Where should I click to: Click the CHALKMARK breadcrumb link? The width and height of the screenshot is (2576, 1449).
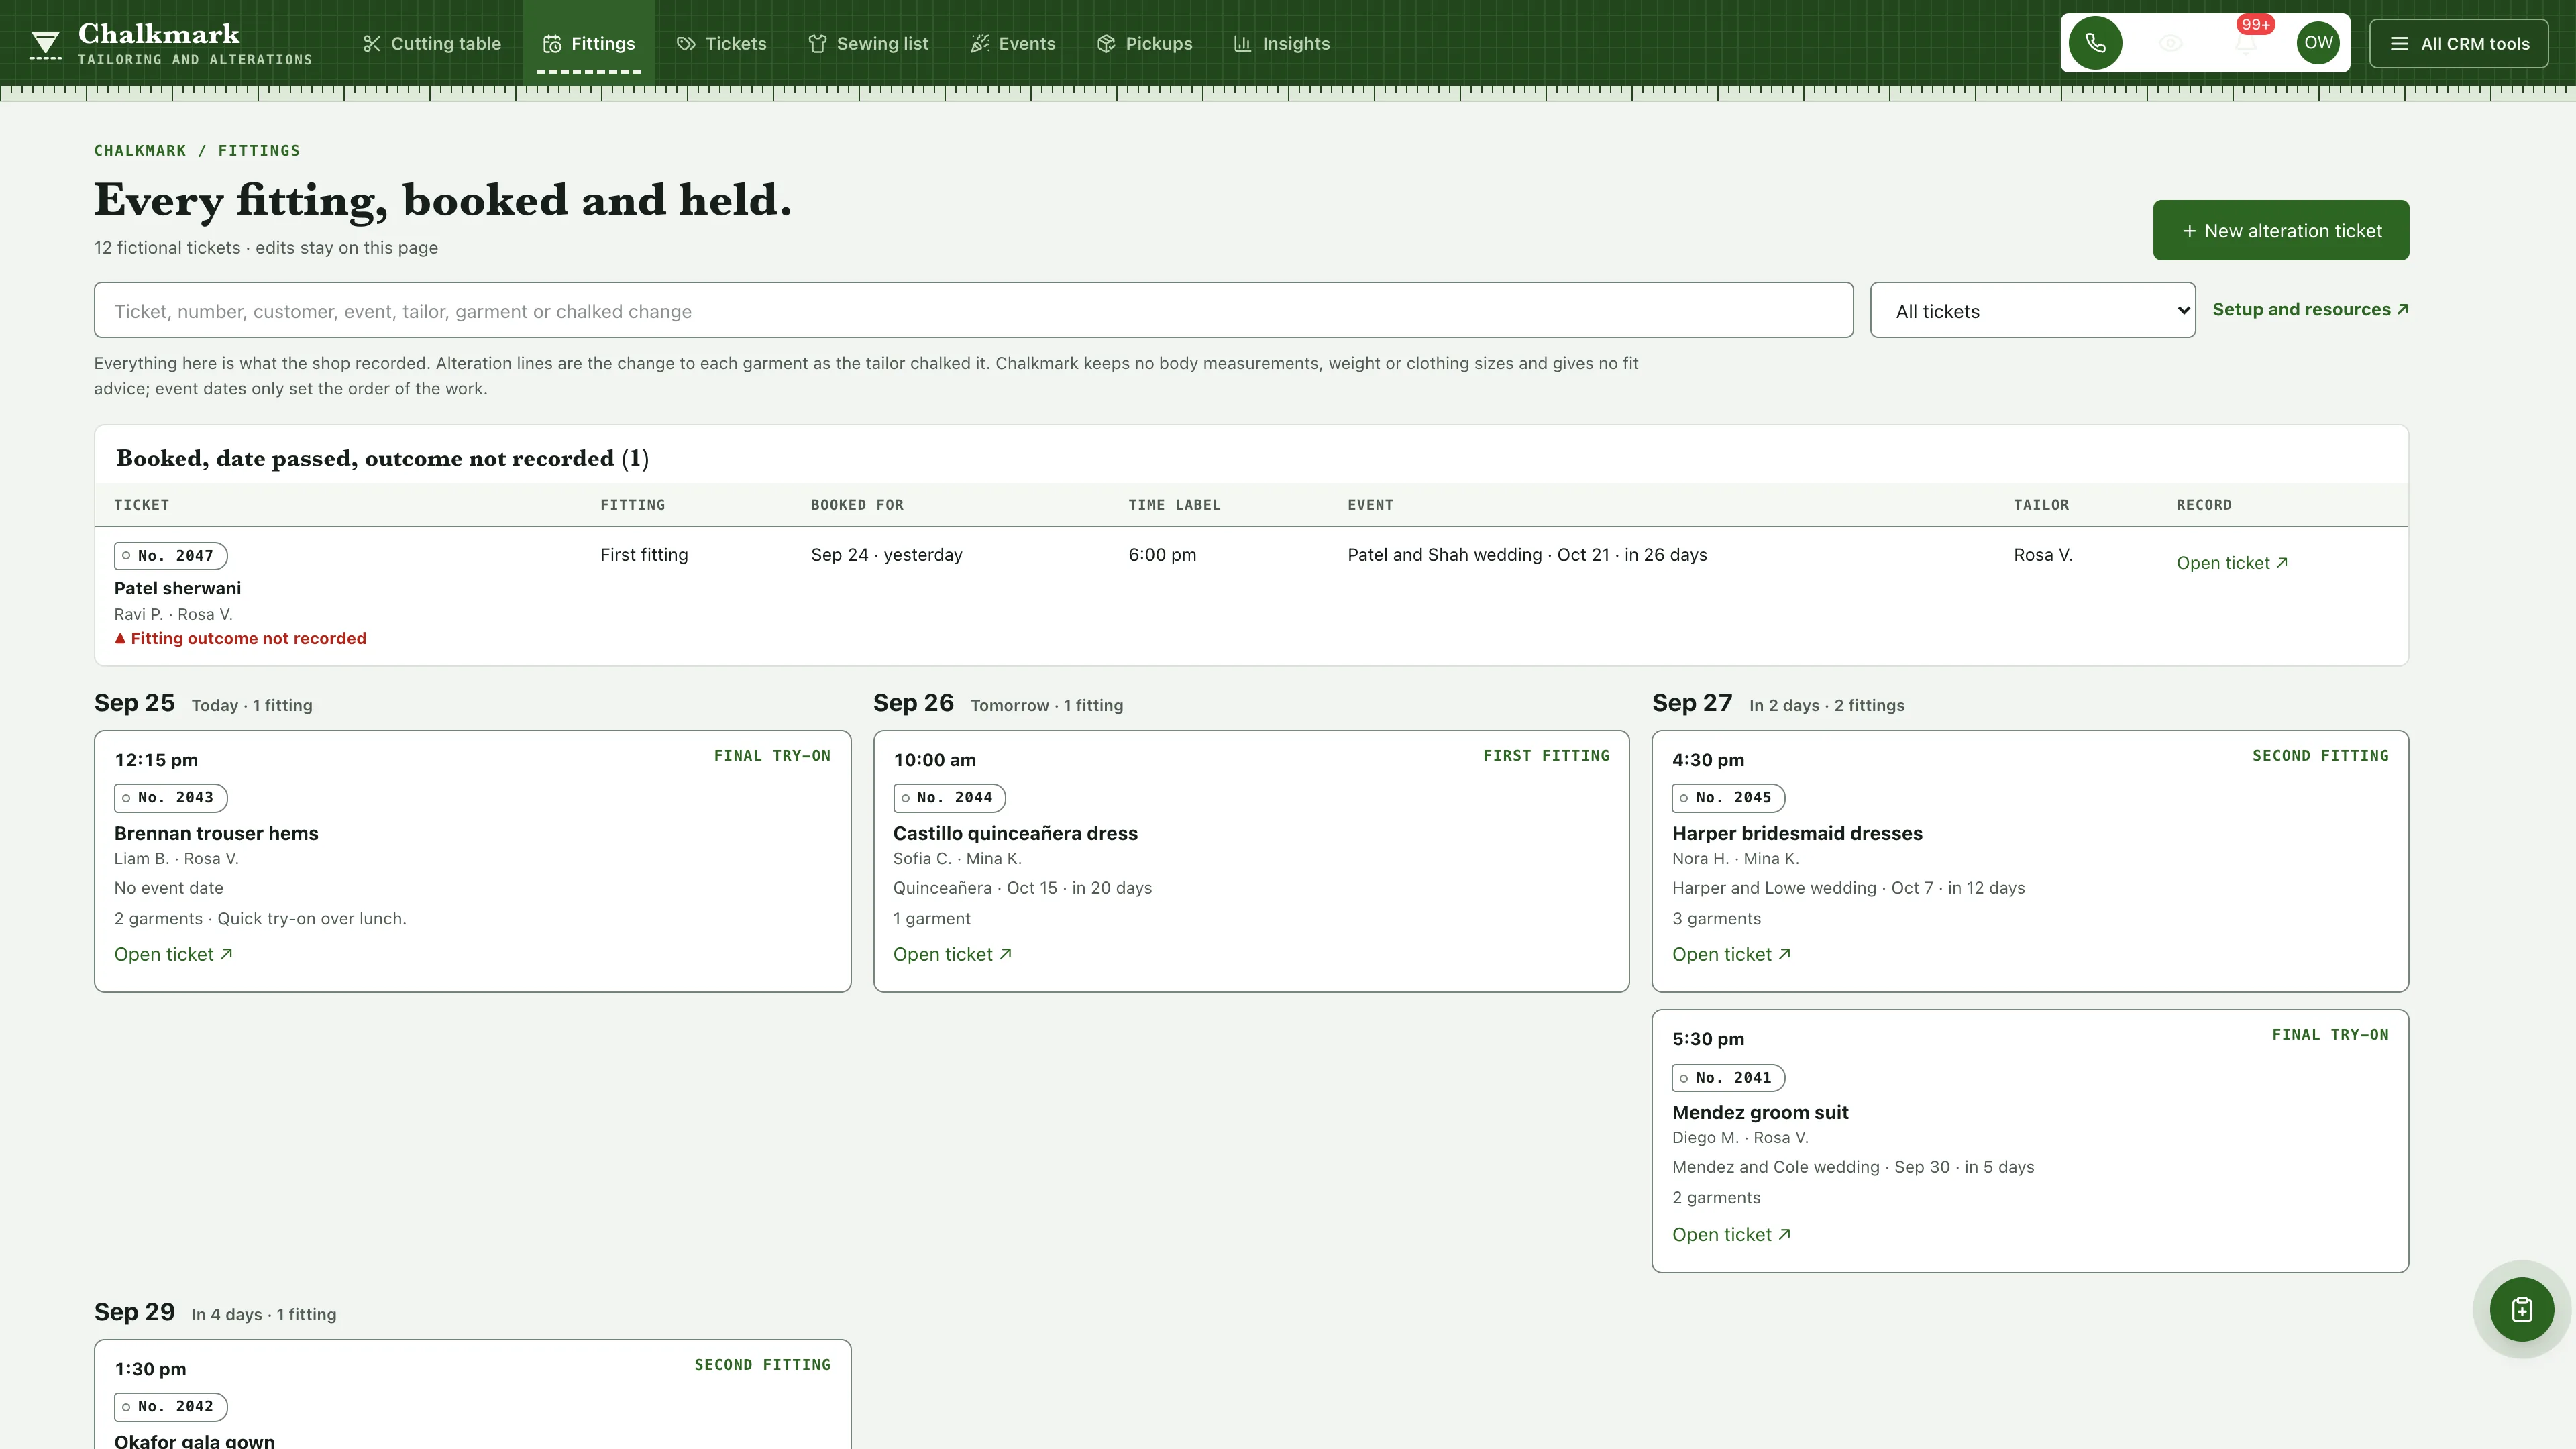click(140, 150)
